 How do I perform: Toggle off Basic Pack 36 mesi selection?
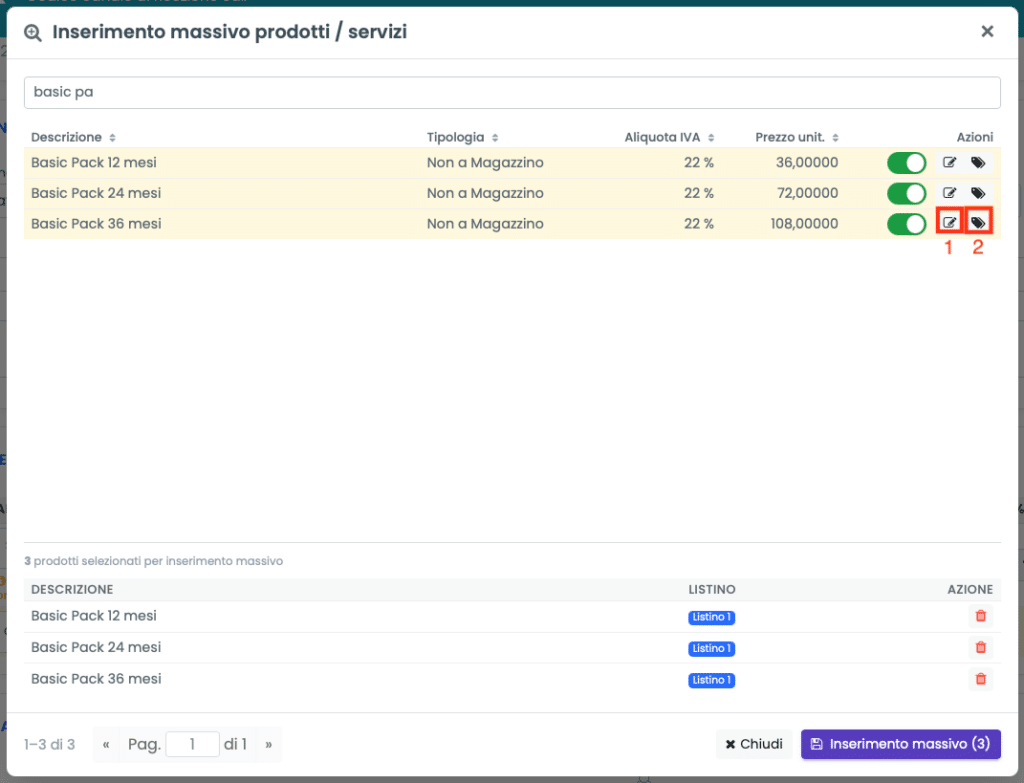(x=906, y=224)
